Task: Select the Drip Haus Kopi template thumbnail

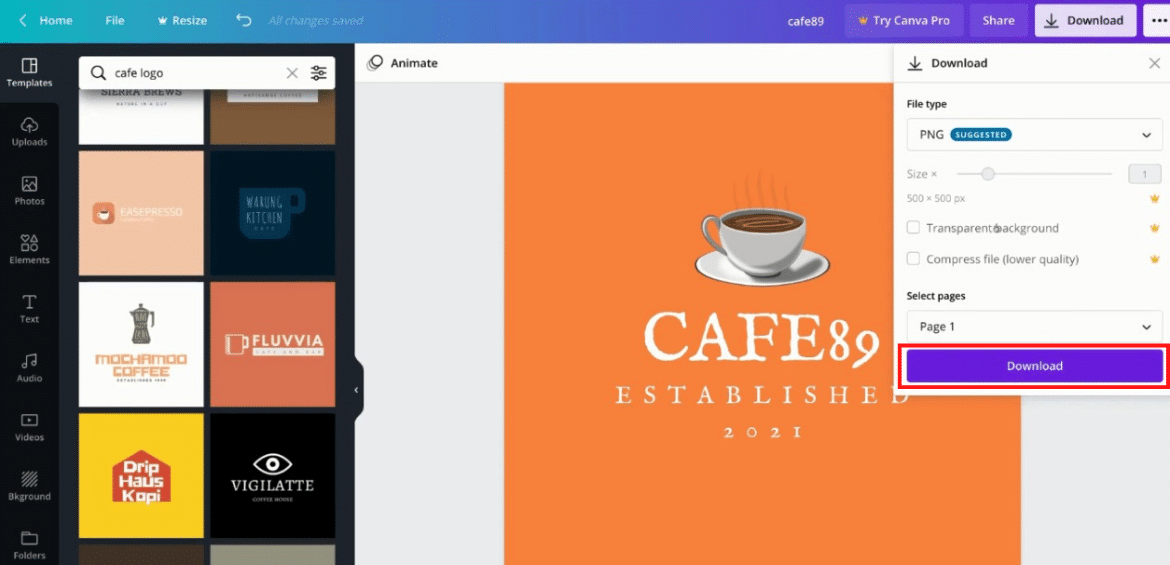Action: pos(141,475)
